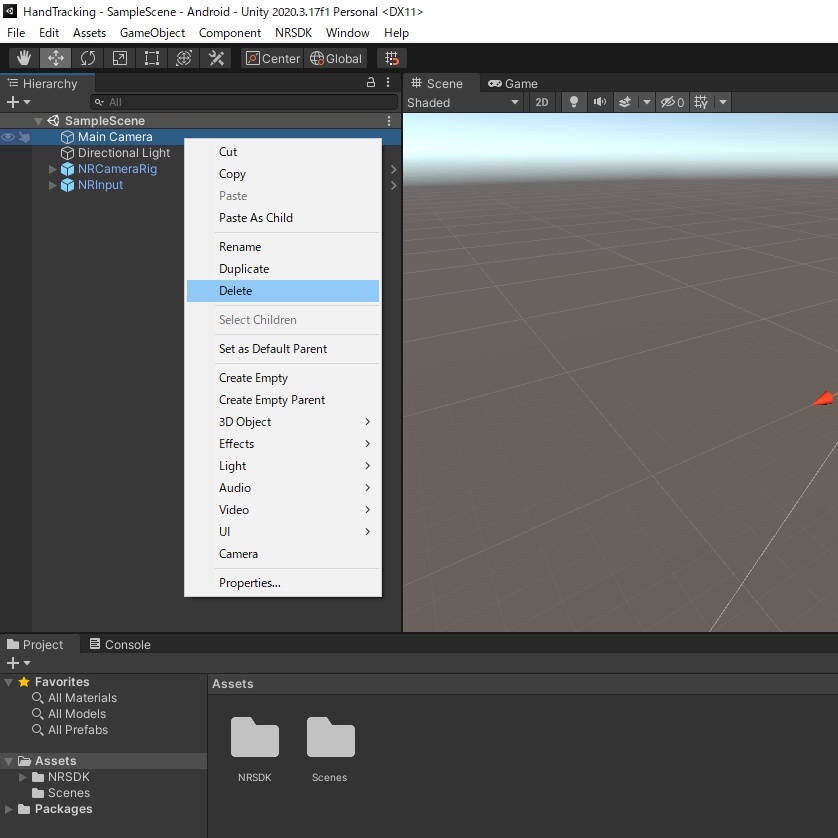Open NRCameraRig prefab via right chevron
The width and height of the screenshot is (838, 838).
[394, 169]
